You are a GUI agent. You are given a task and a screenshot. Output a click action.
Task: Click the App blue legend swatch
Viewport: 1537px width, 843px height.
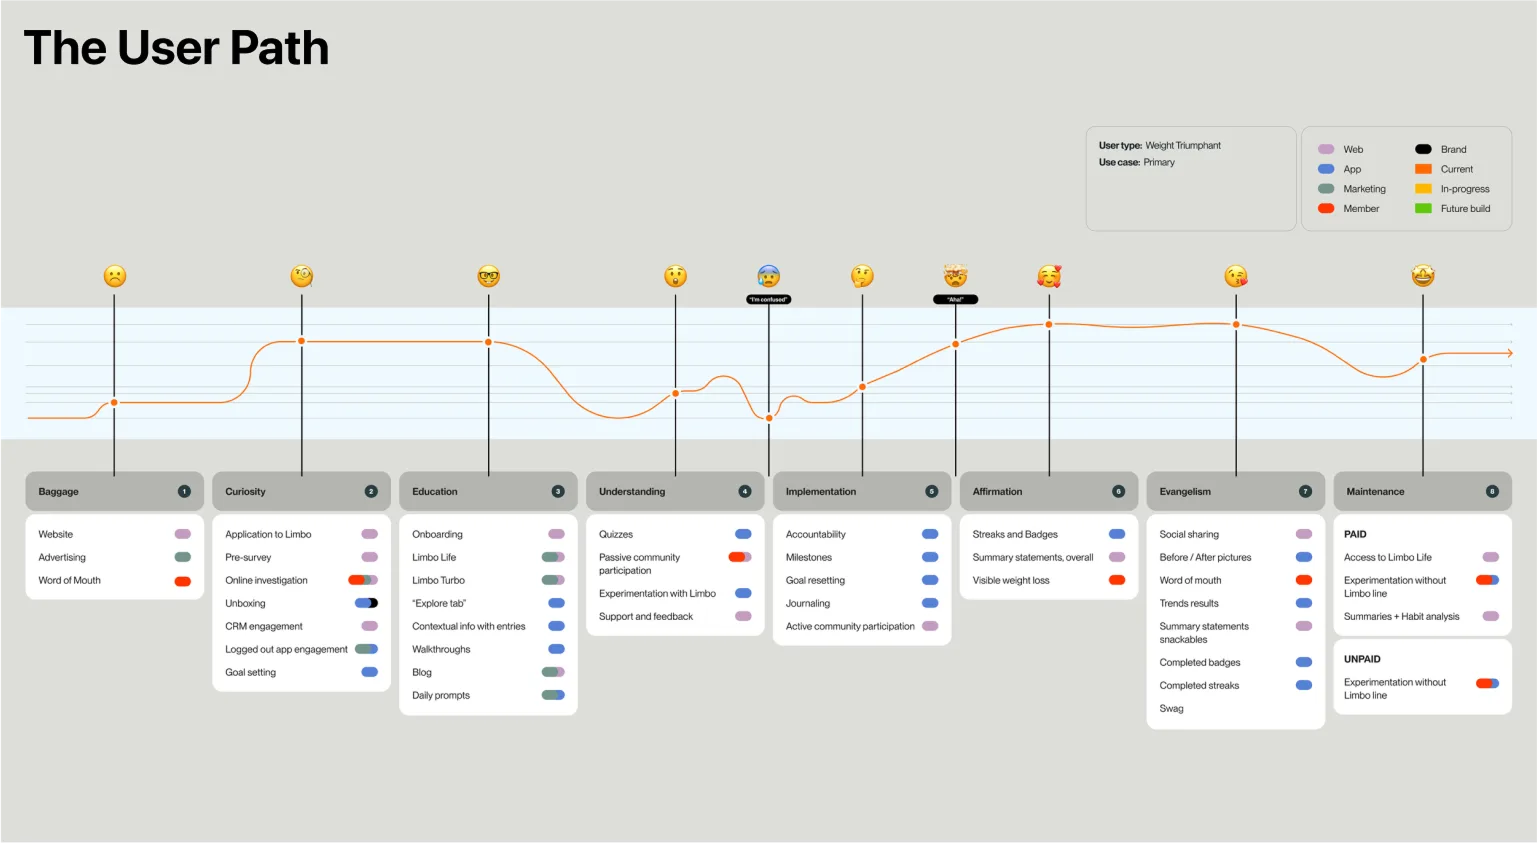(x=1326, y=169)
